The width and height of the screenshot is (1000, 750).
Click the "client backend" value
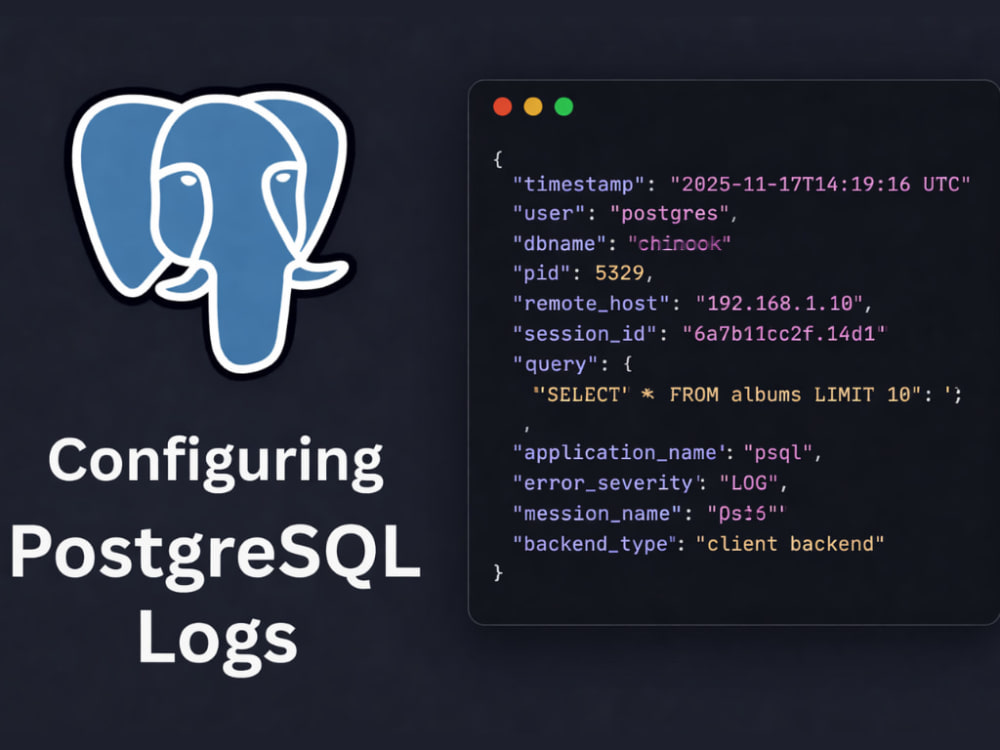[x=790, y=544]
